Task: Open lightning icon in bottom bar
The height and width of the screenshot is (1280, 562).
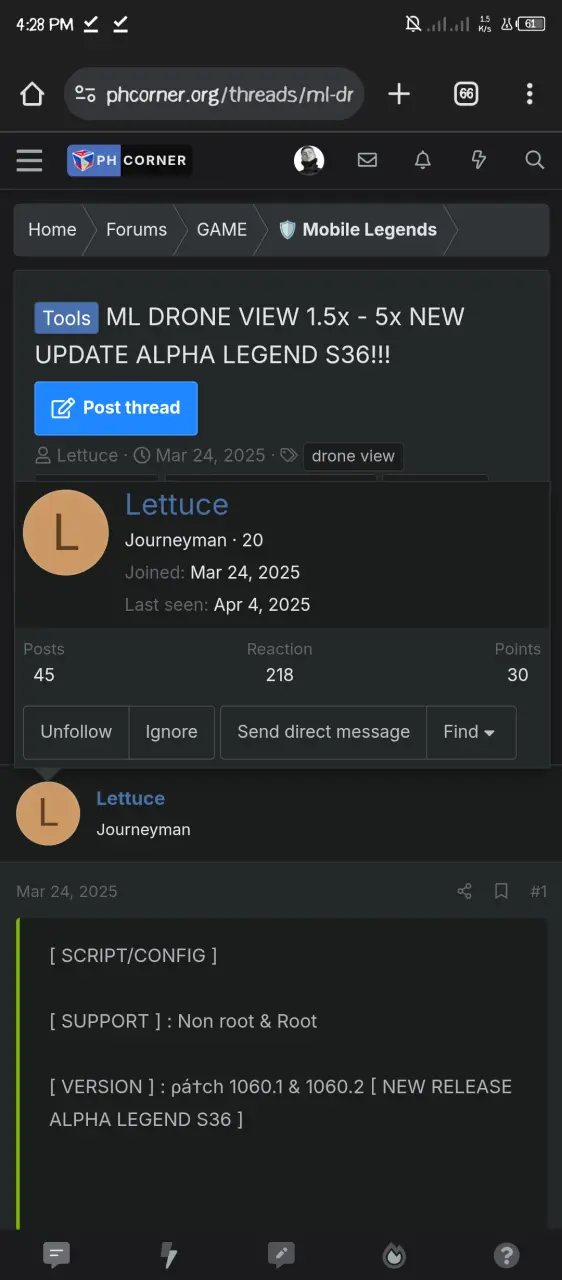Action: tap(169, 1255)
